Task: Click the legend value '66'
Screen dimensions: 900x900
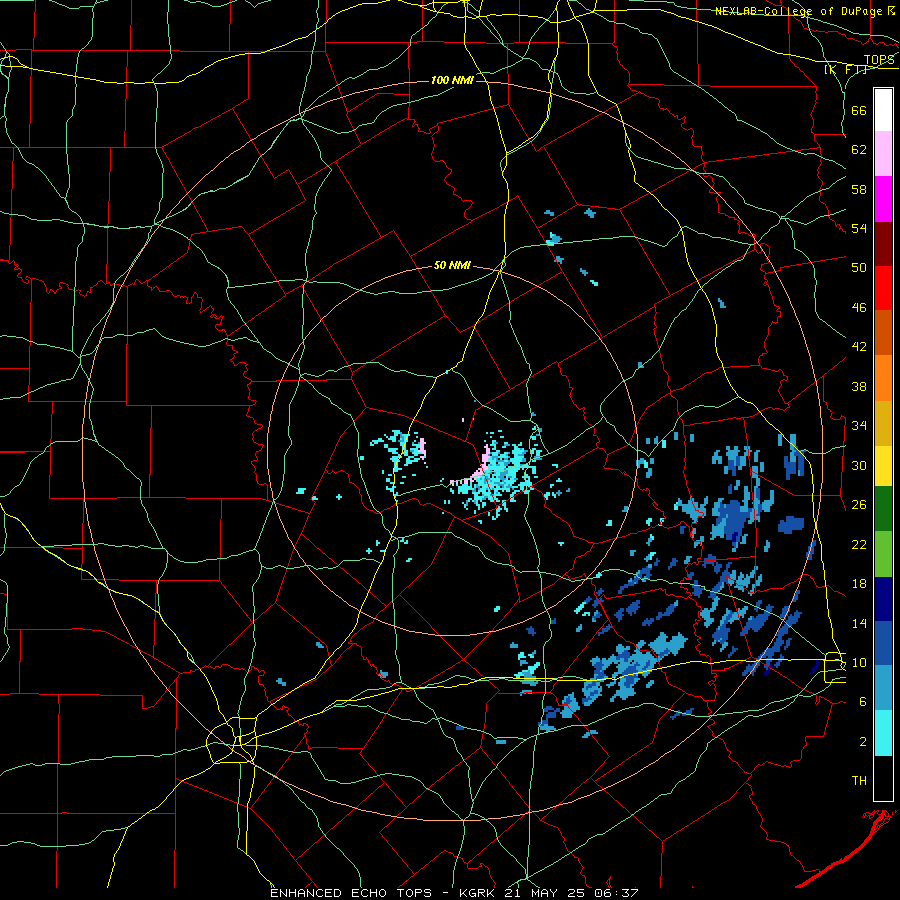Action: 859,110
